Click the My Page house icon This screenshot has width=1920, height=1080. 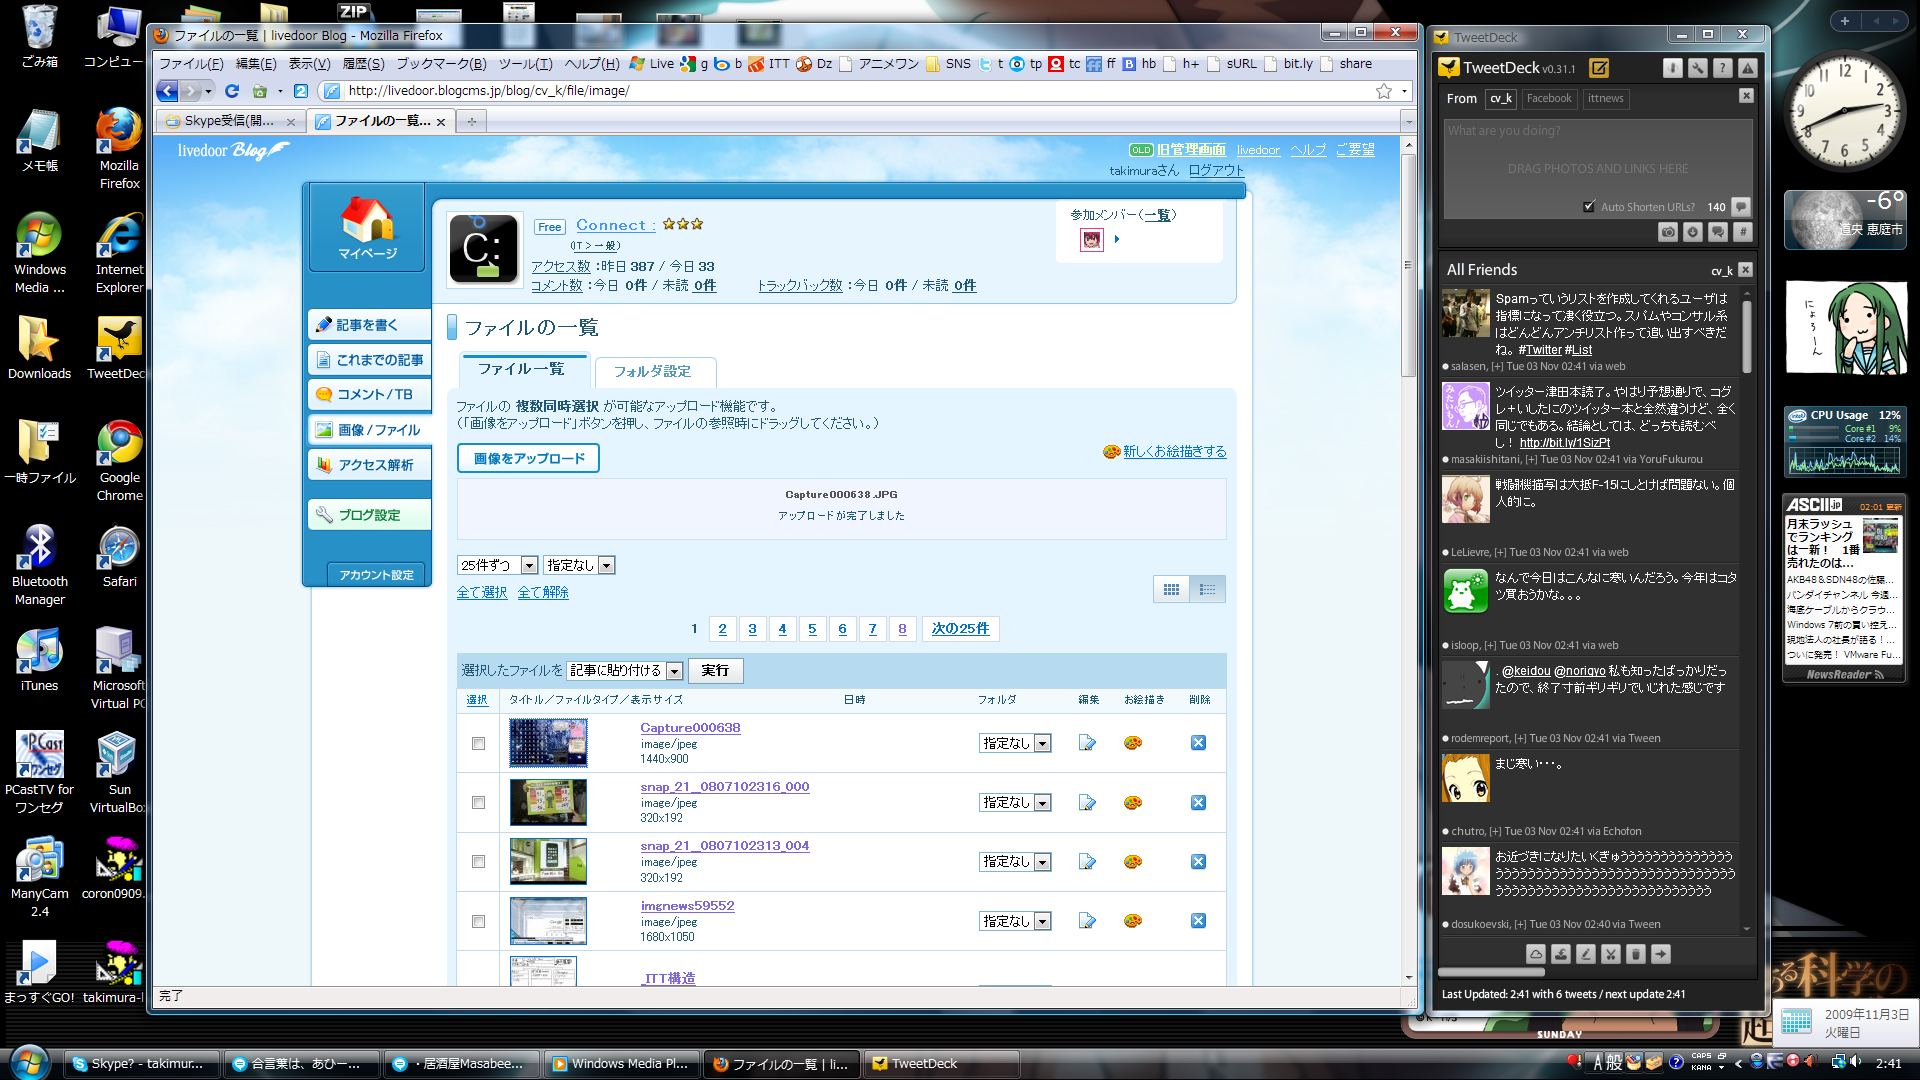[367, 227]
